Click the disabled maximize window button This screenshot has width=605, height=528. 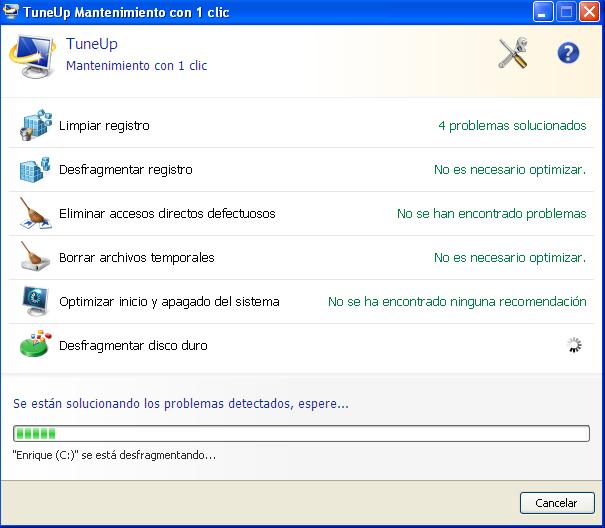pos(566,12)
